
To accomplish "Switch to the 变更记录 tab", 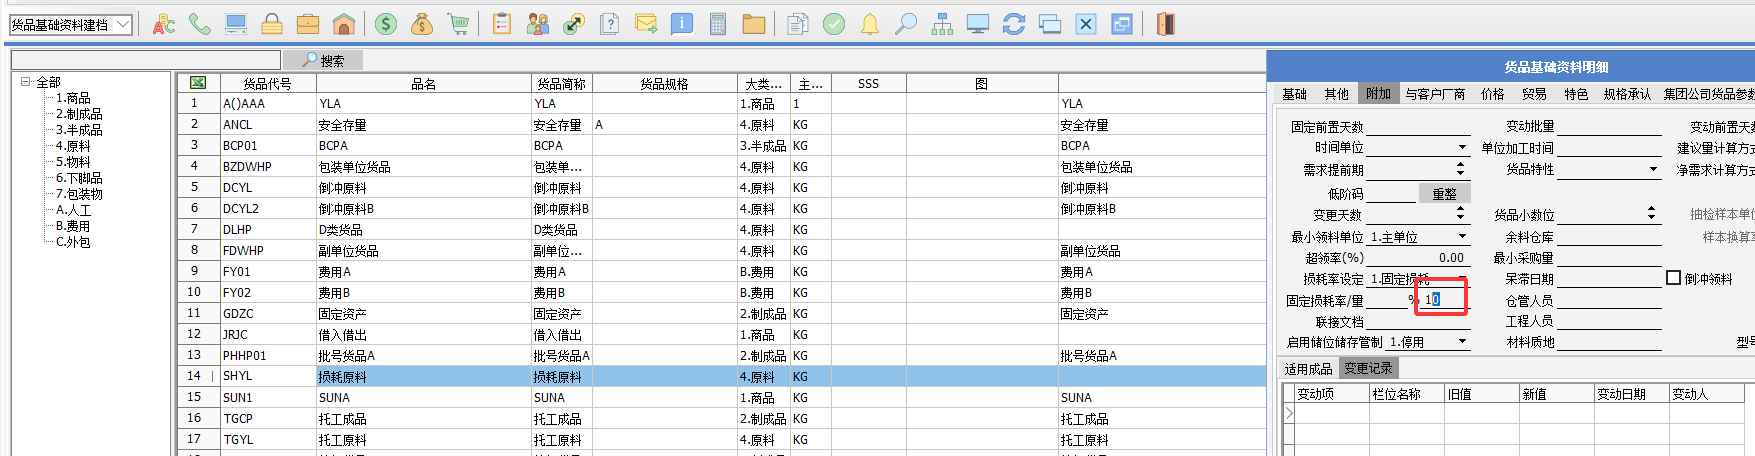I will click(x=1367, y=369).
